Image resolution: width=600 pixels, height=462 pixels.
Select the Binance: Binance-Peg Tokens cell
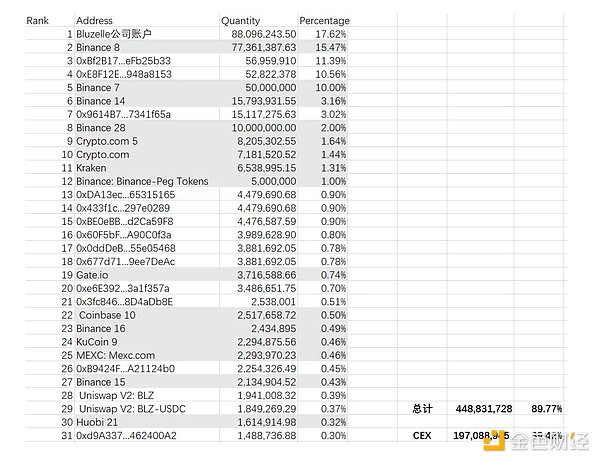pos(141,181)
